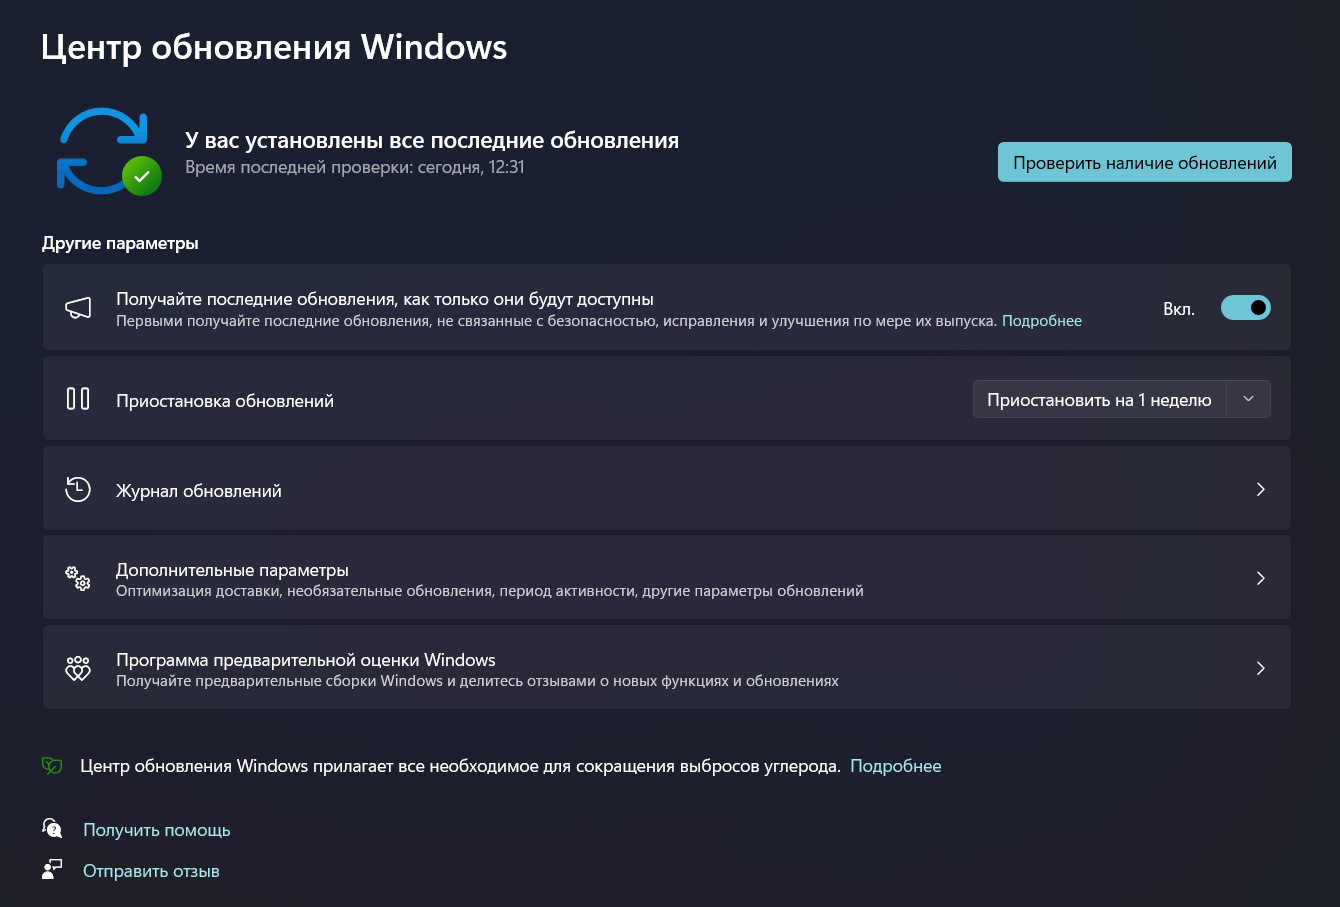Click the green leaf carbon emissions icon

(x=52, y=766)
